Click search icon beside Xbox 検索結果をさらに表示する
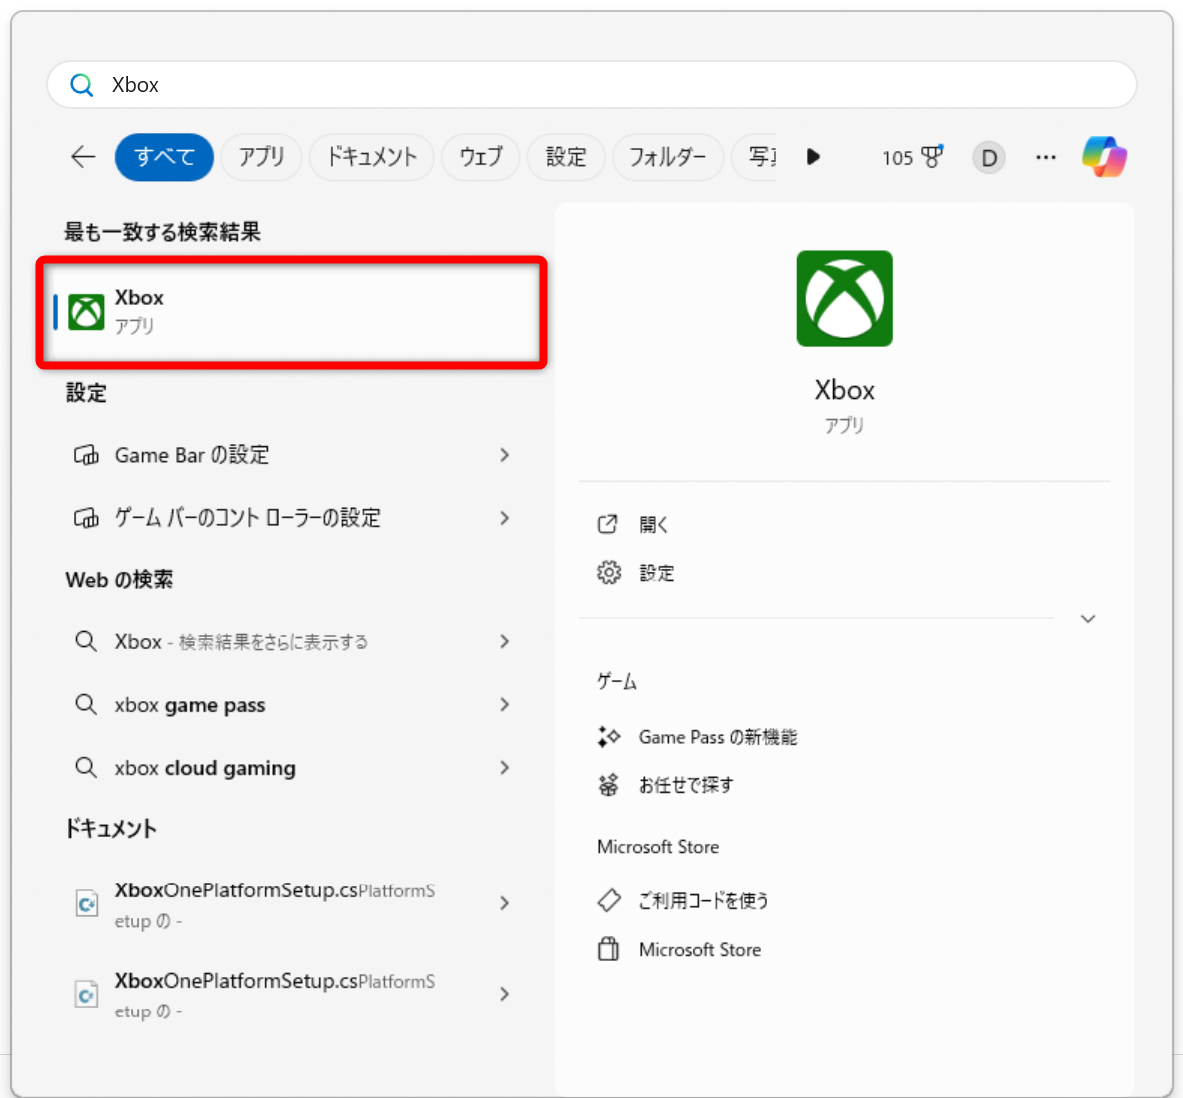1183x1098 pixels. 86,641
